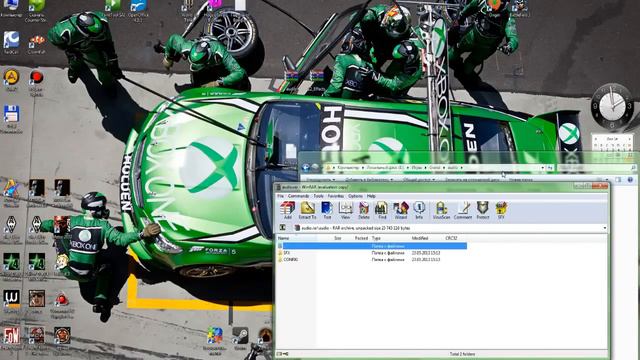Open the Help menu in WinRAR
Viewport: 640px width, 360px height.
[x=371, y=196]
